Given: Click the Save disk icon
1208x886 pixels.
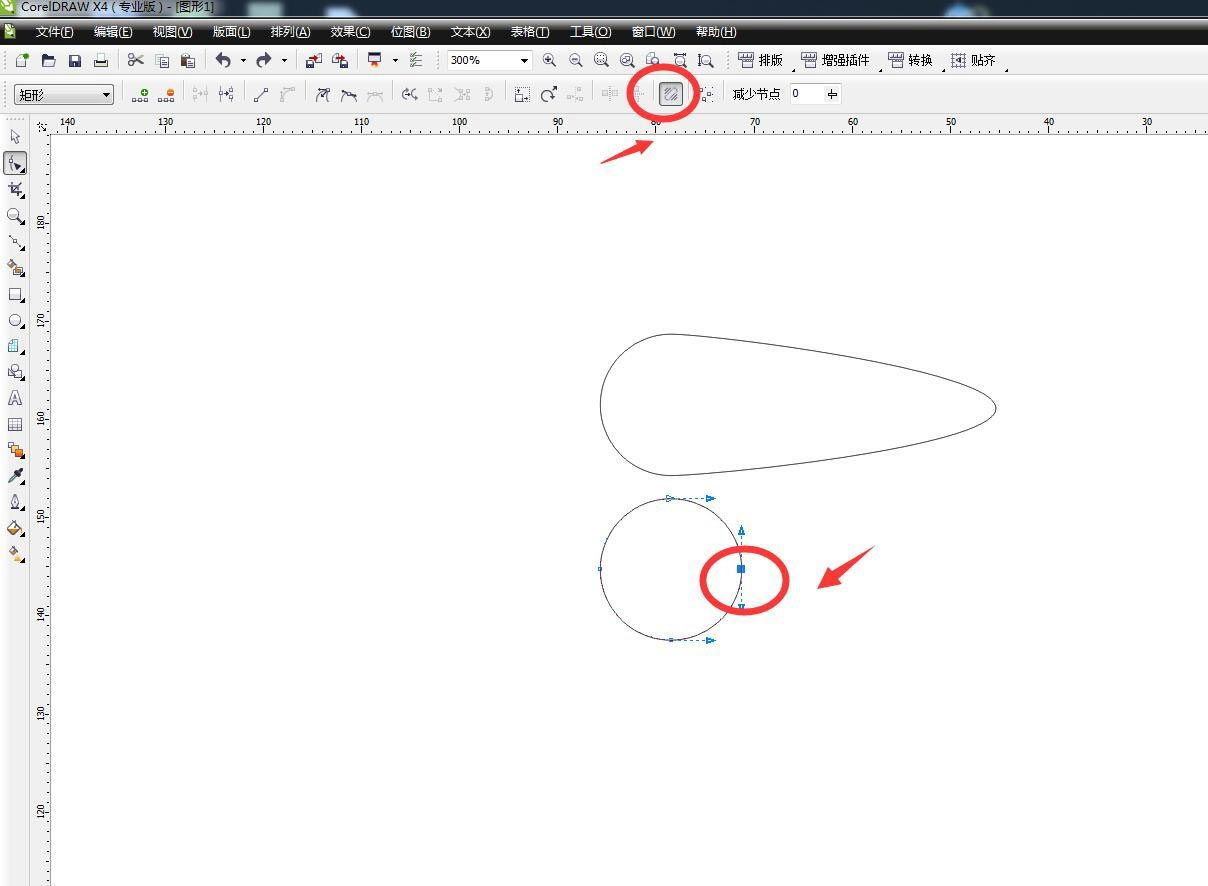Looking at the screenshot, I should coord(75,61).
